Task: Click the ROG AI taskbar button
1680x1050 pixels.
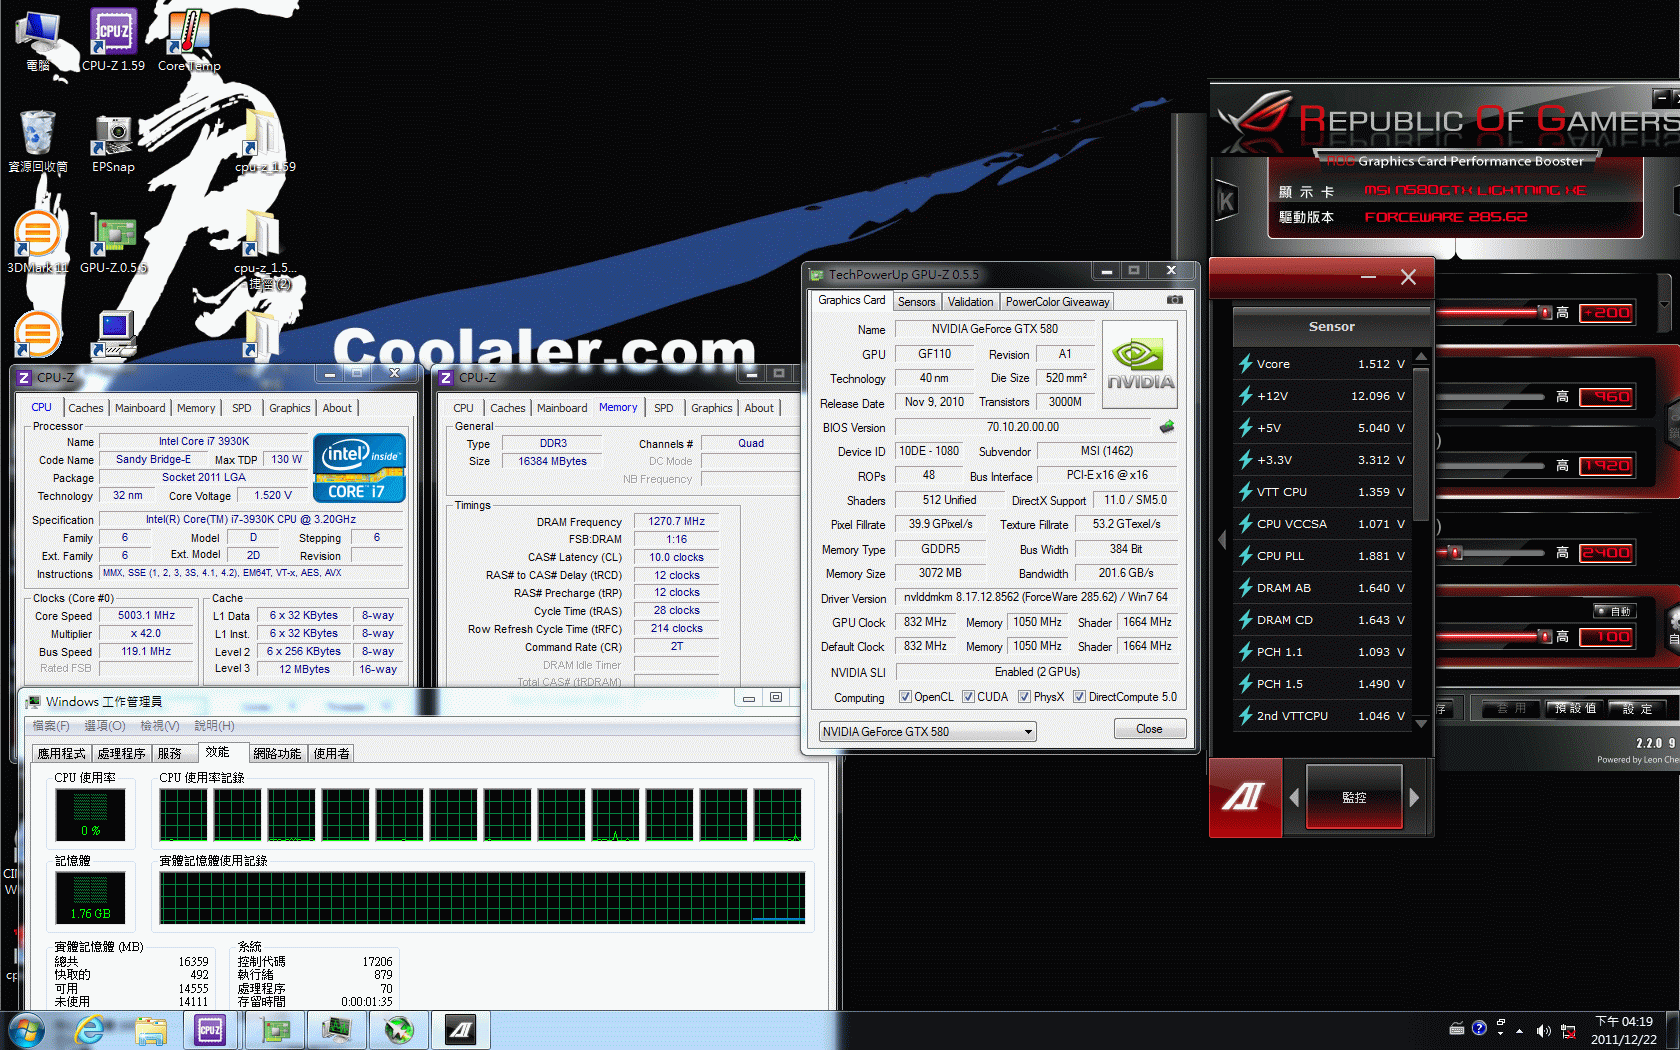Action: coord(460,1030)
